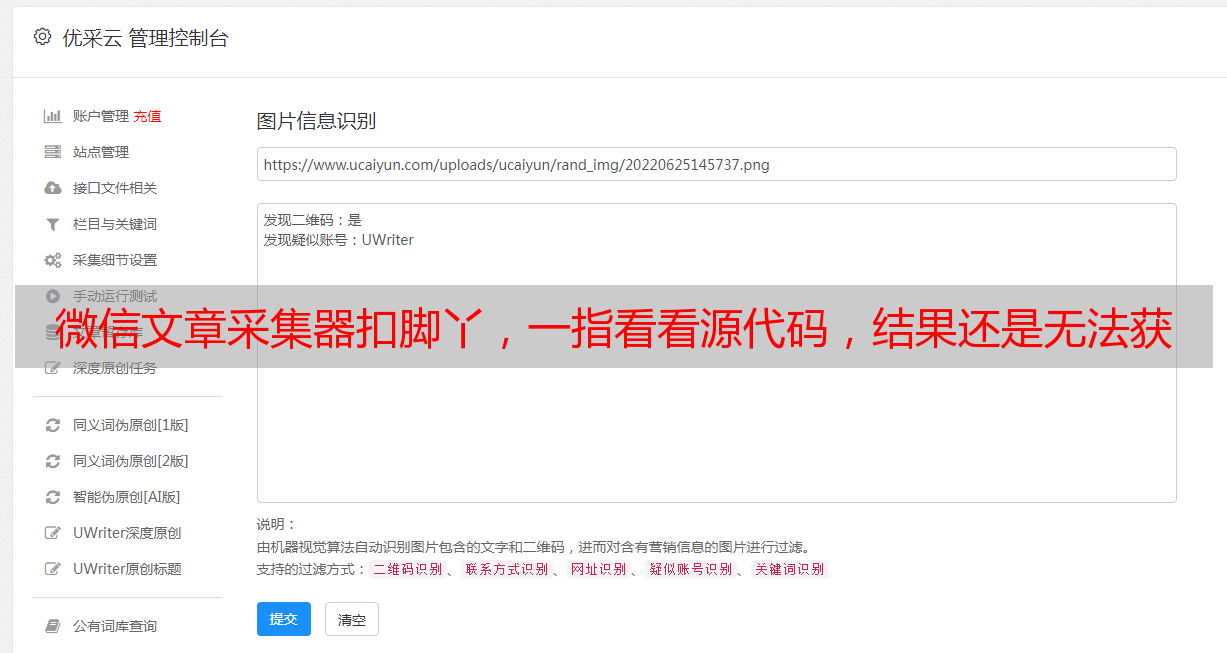The image size is (1227, 653).
Task: Click the edit icon for UWriter深度原创
Action: [x=53, y=533]
